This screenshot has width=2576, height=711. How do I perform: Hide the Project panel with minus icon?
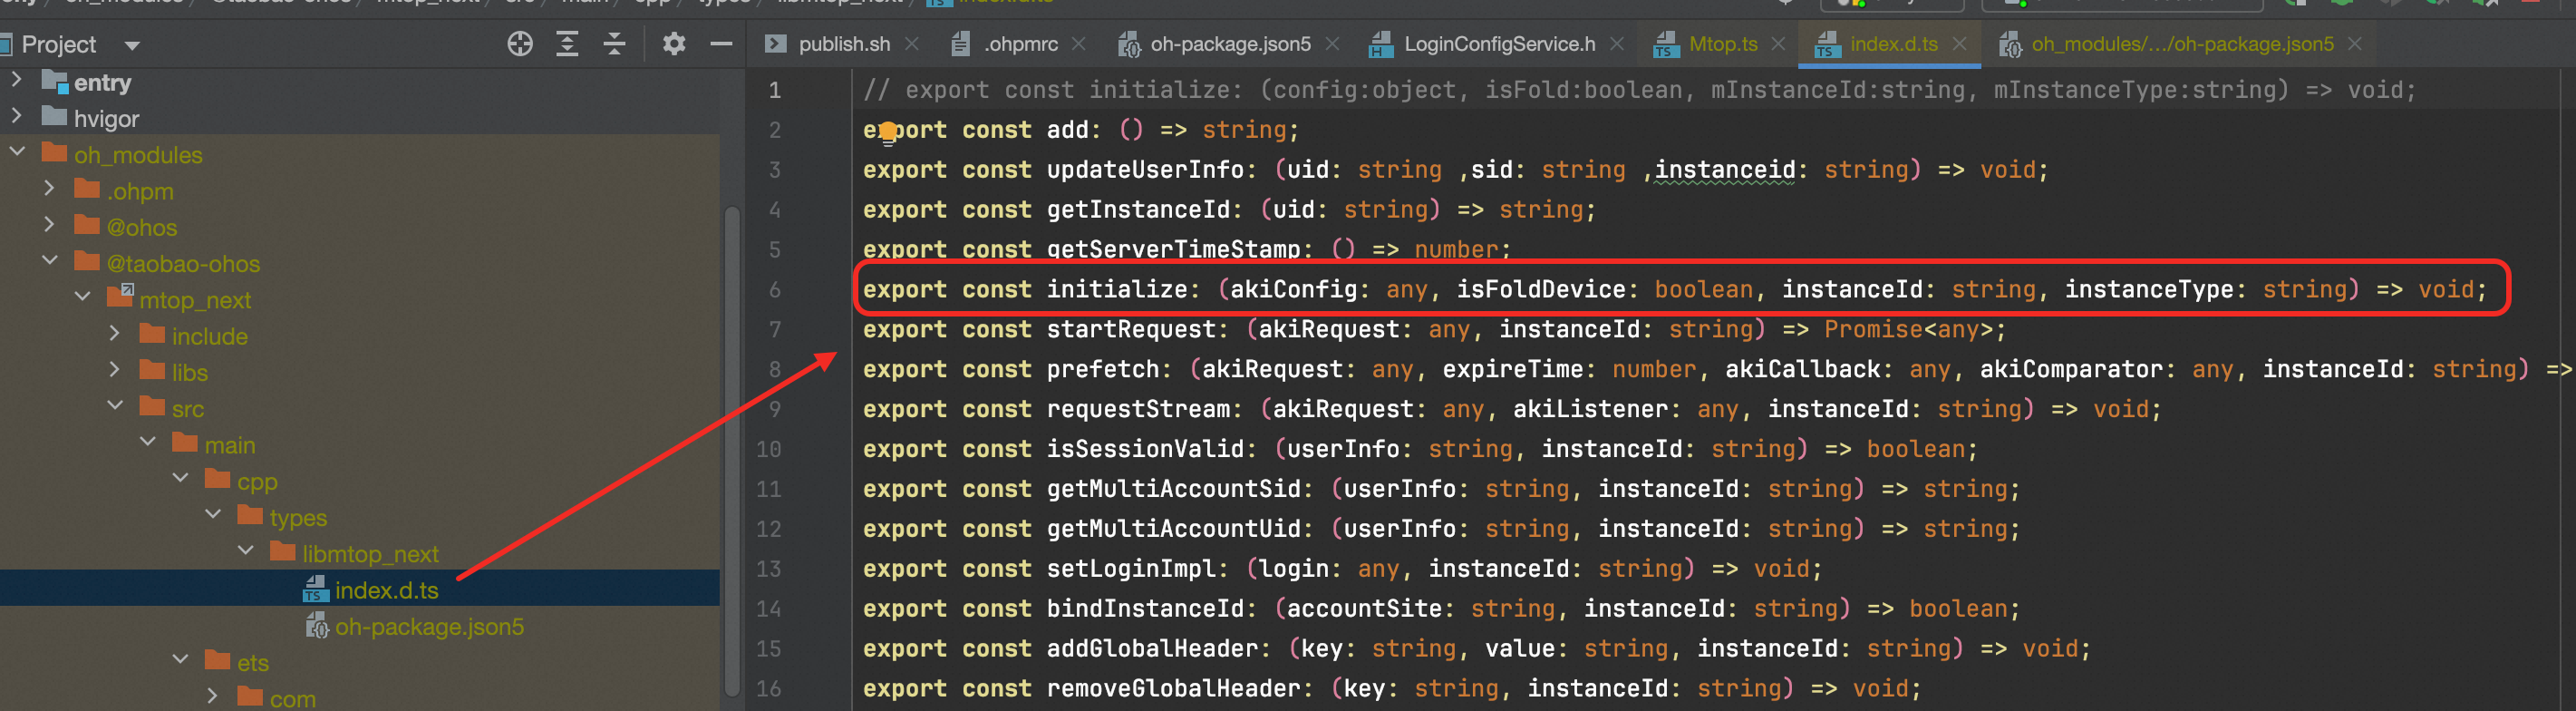click(x=720, y=44)
